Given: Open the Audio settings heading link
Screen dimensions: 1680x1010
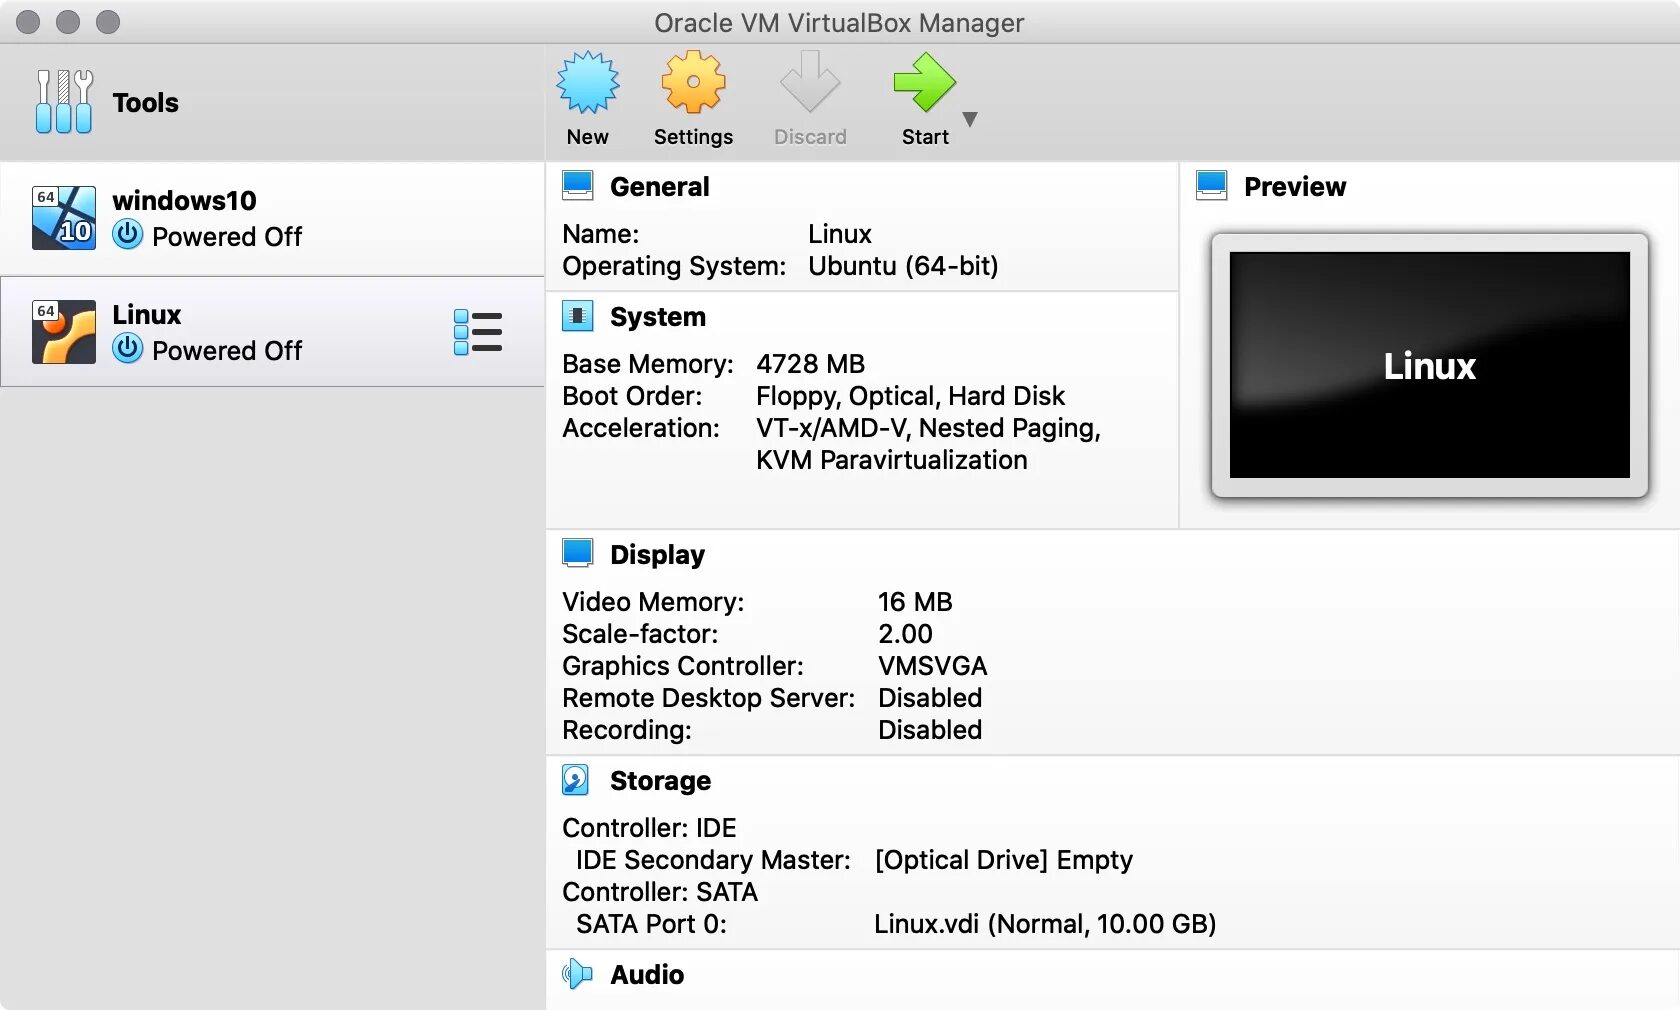Looking at the screenshot, I should click(647, 975).
